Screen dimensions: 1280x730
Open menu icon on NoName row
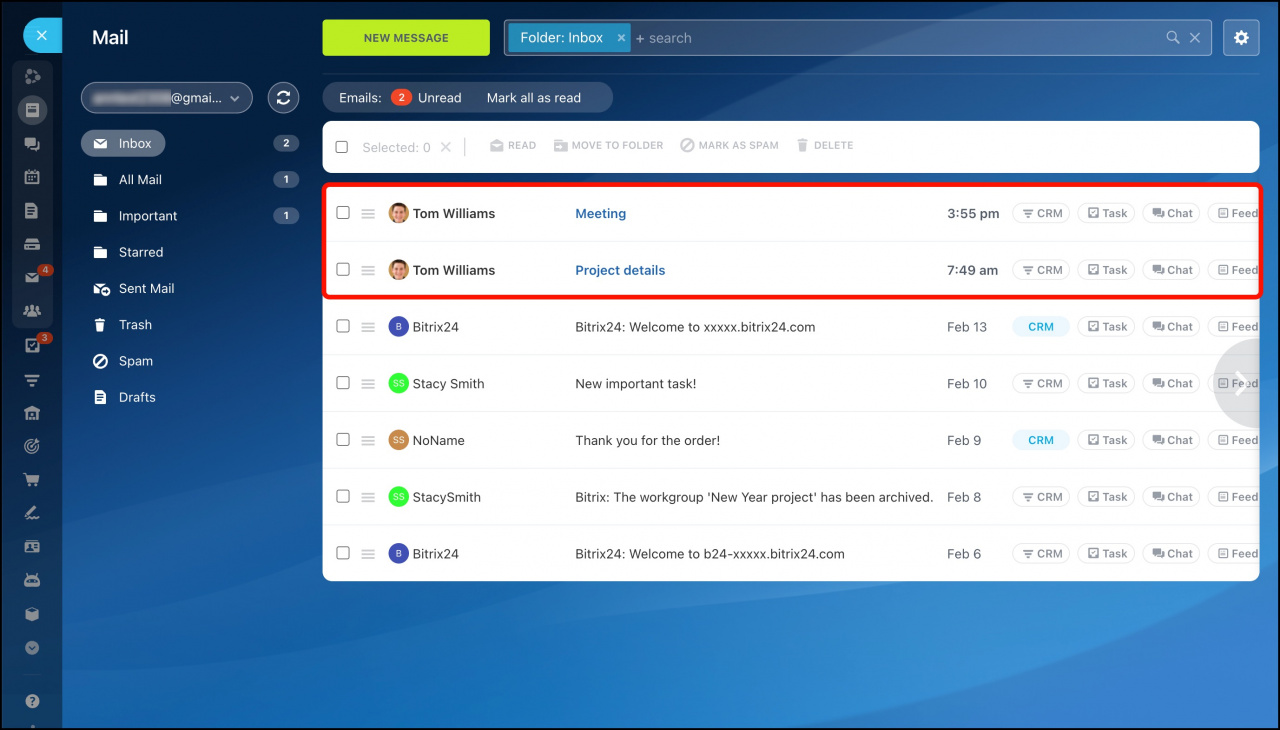368,440
